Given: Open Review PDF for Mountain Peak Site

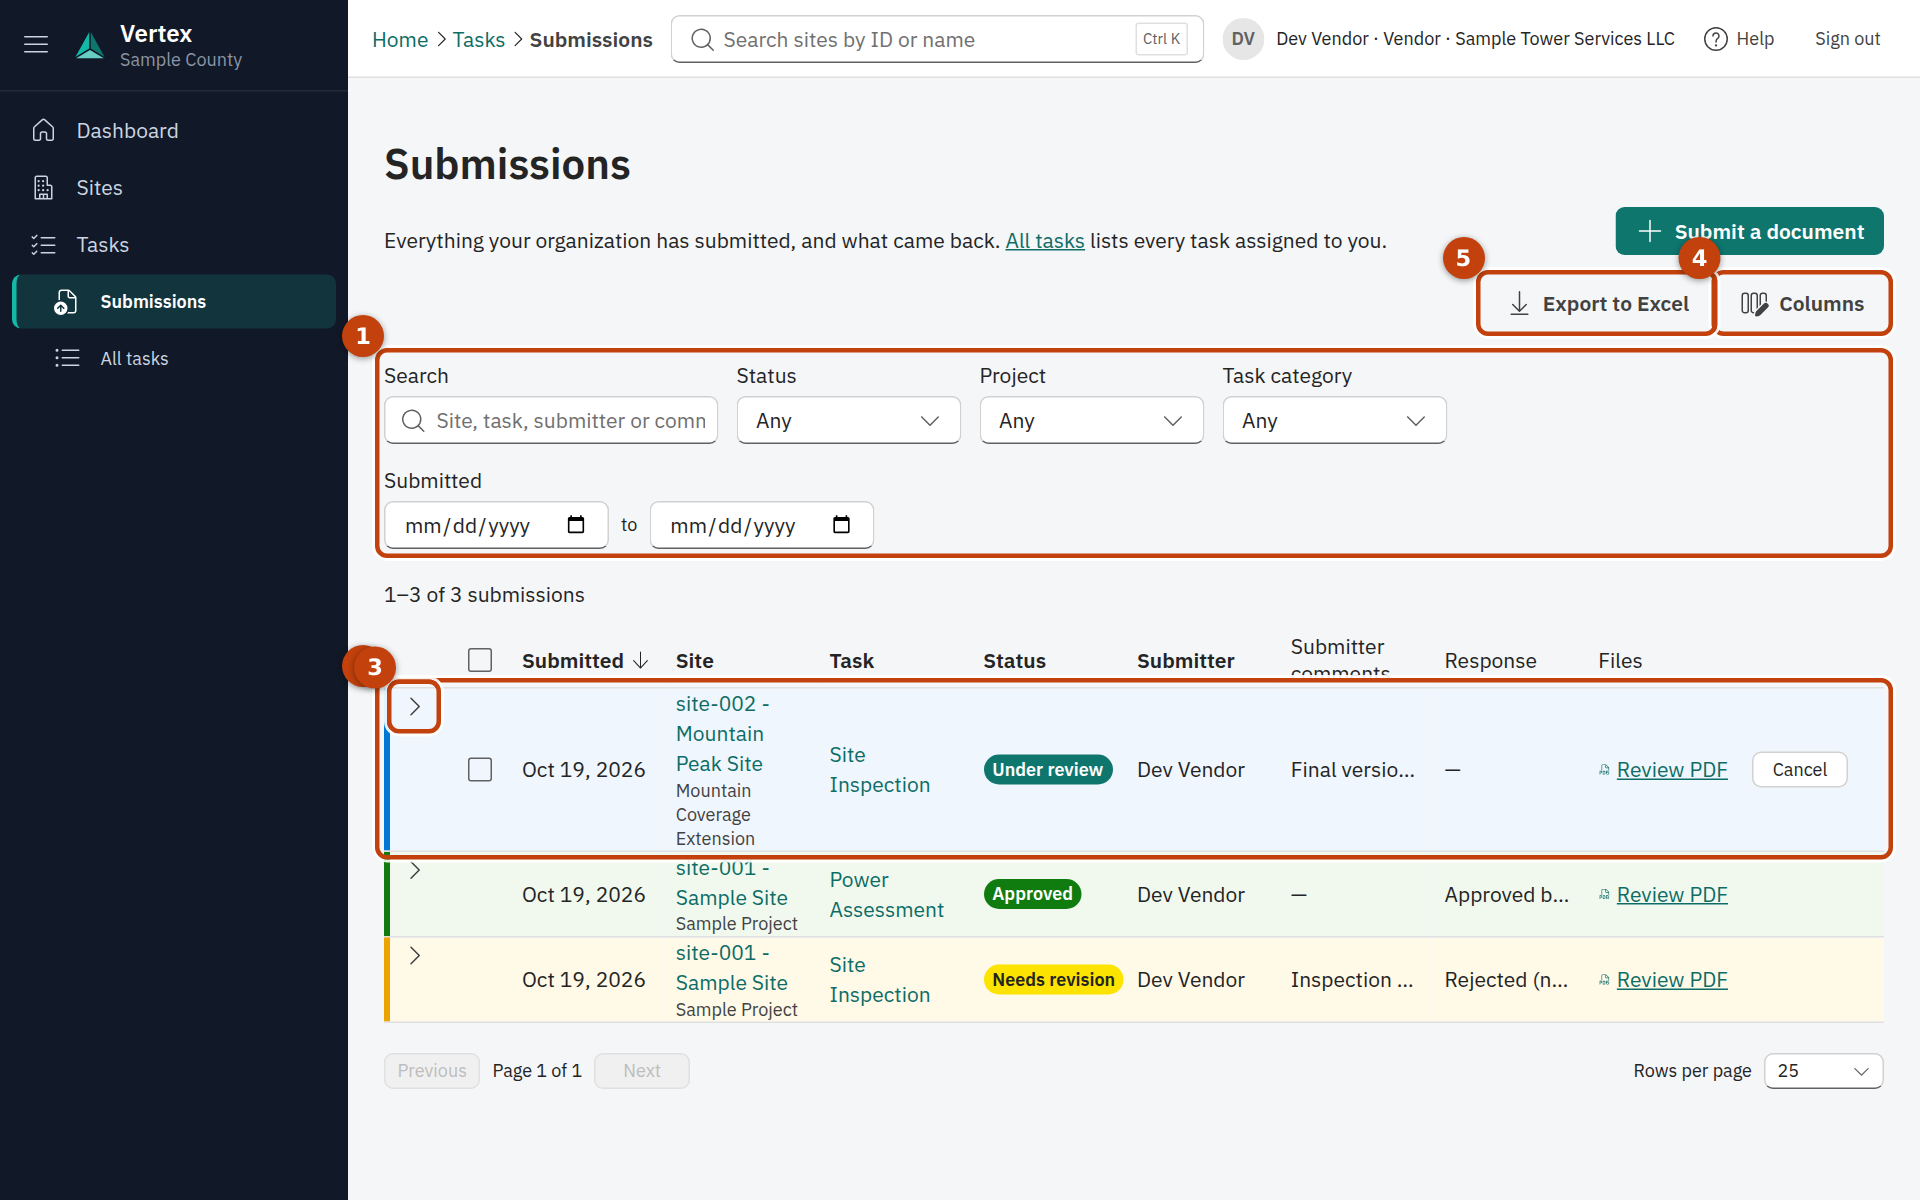Looking at the screenshot, I should click(1672, 770).
